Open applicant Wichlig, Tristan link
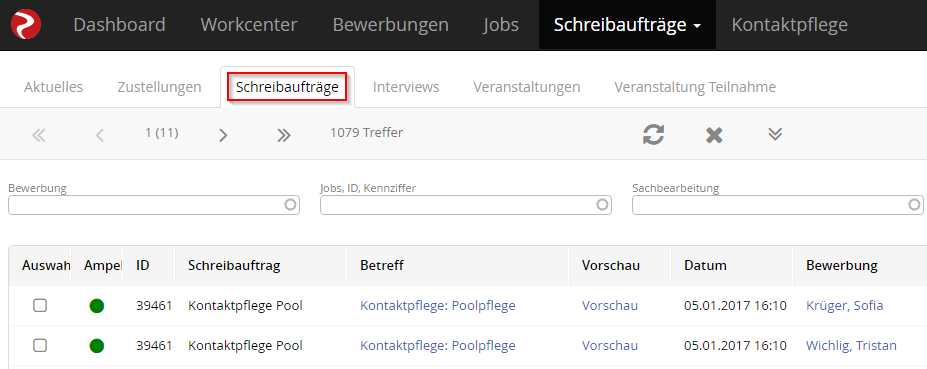This screenshot has width=927, height=369. click(x=851, y=345)
